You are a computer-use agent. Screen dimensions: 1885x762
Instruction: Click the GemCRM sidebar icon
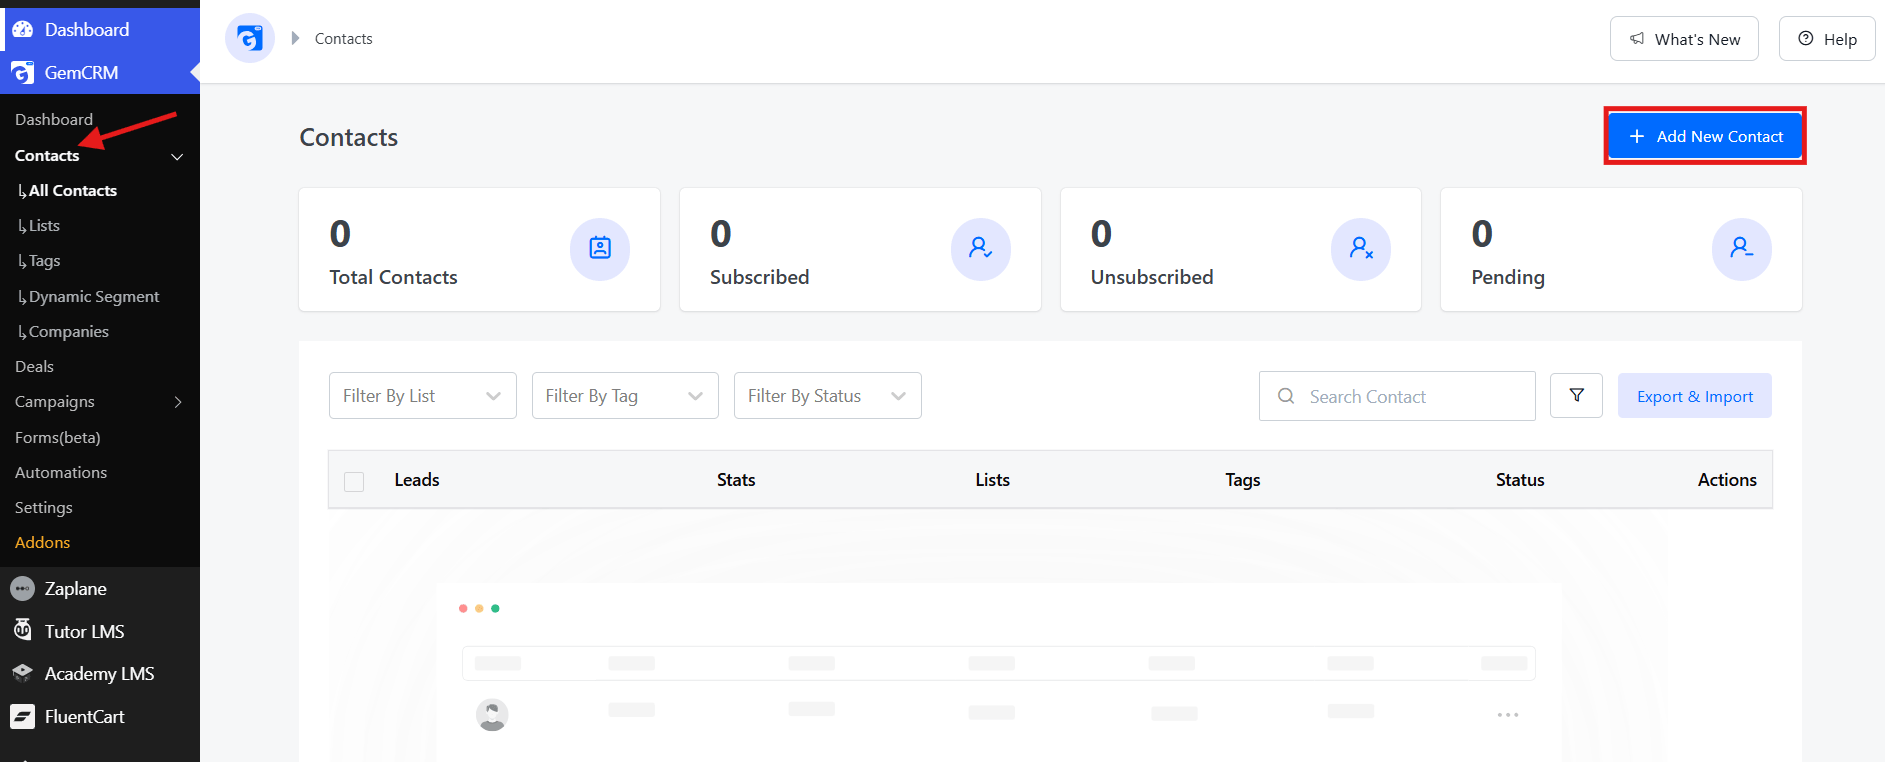22,73
